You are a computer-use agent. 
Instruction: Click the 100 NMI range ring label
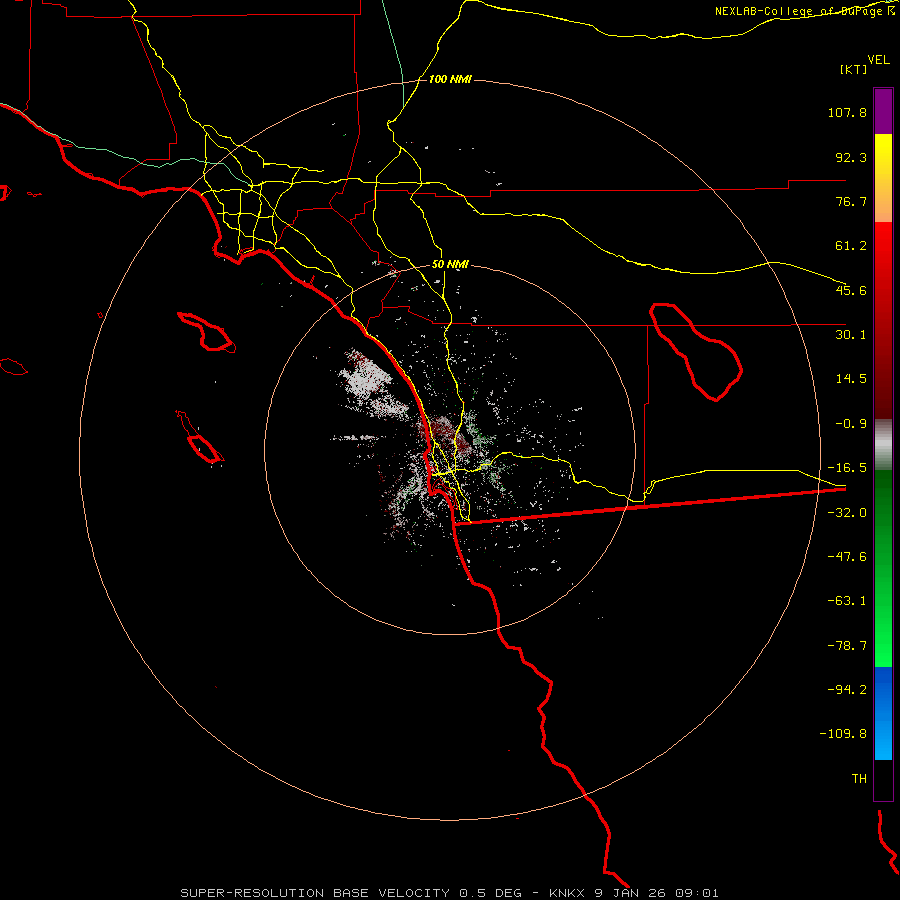click(450, 79)
